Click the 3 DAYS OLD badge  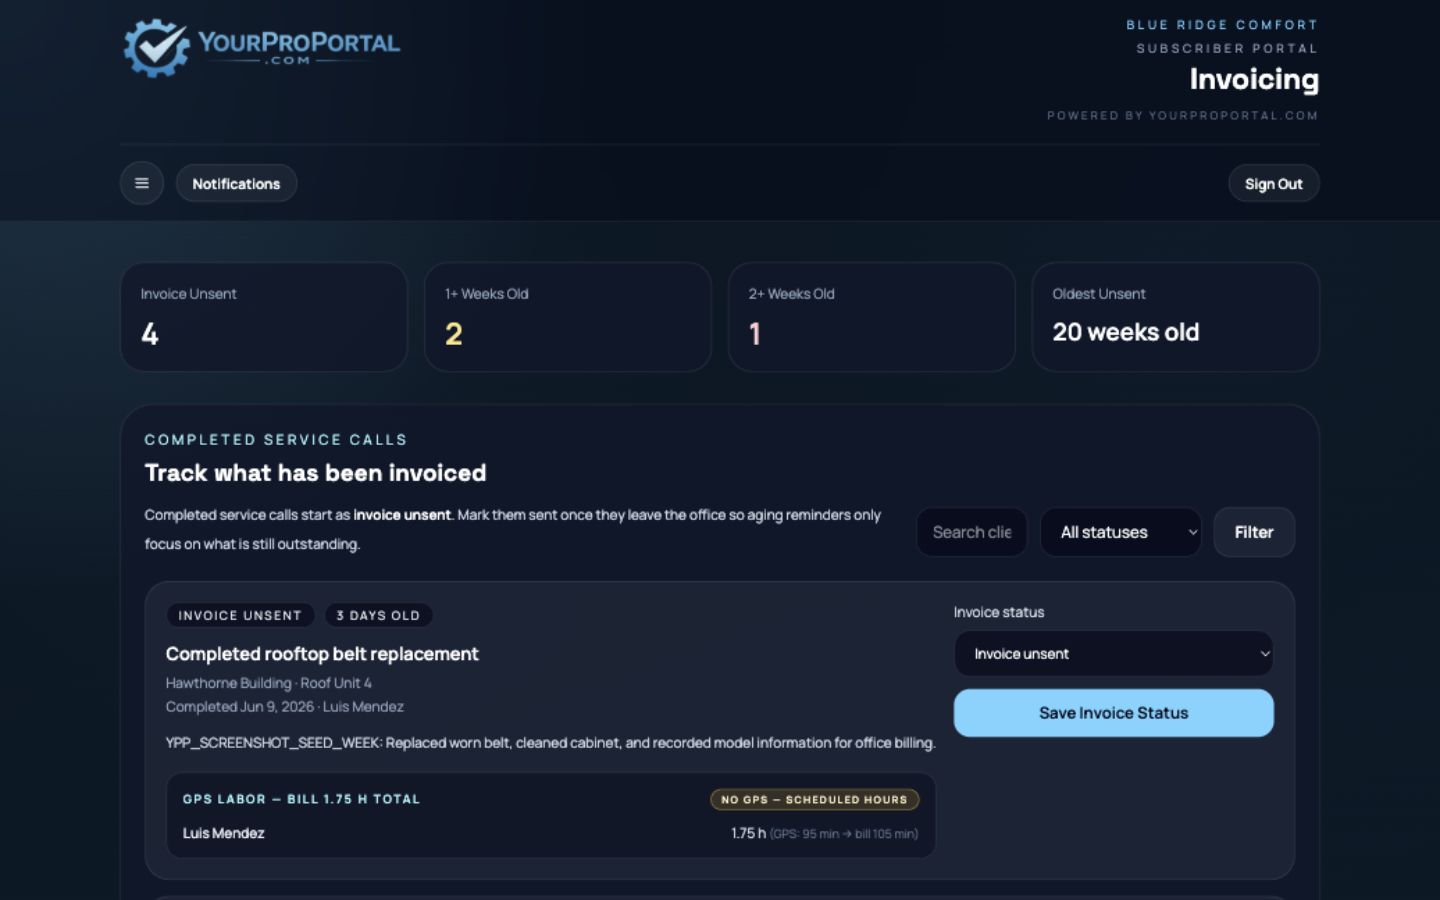point(378,615)
